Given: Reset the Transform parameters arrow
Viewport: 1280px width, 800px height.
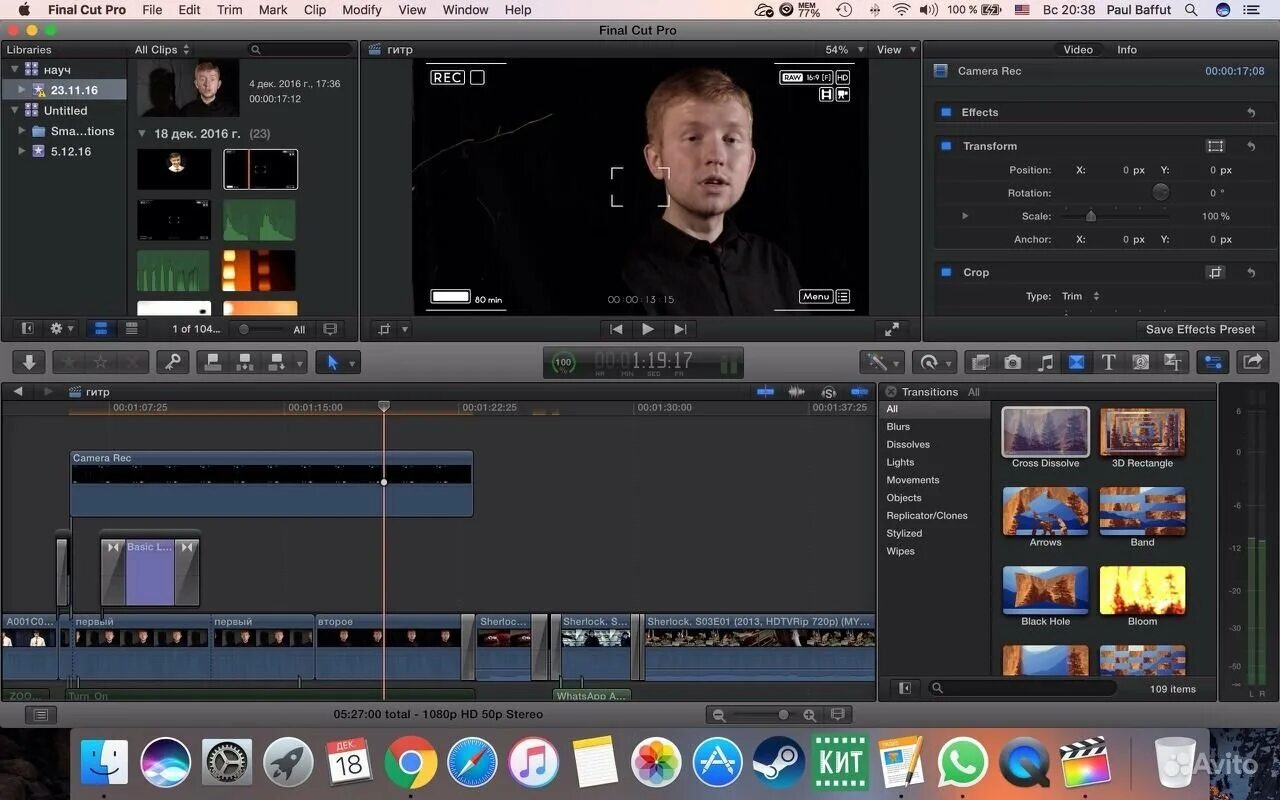Looking at the screenshot, I should coord(1251,146).
